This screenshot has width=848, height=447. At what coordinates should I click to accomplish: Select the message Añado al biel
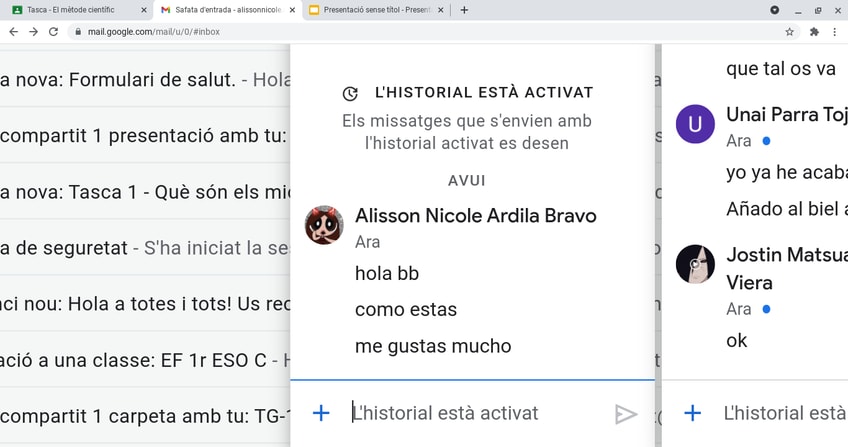tap(787, 209)
